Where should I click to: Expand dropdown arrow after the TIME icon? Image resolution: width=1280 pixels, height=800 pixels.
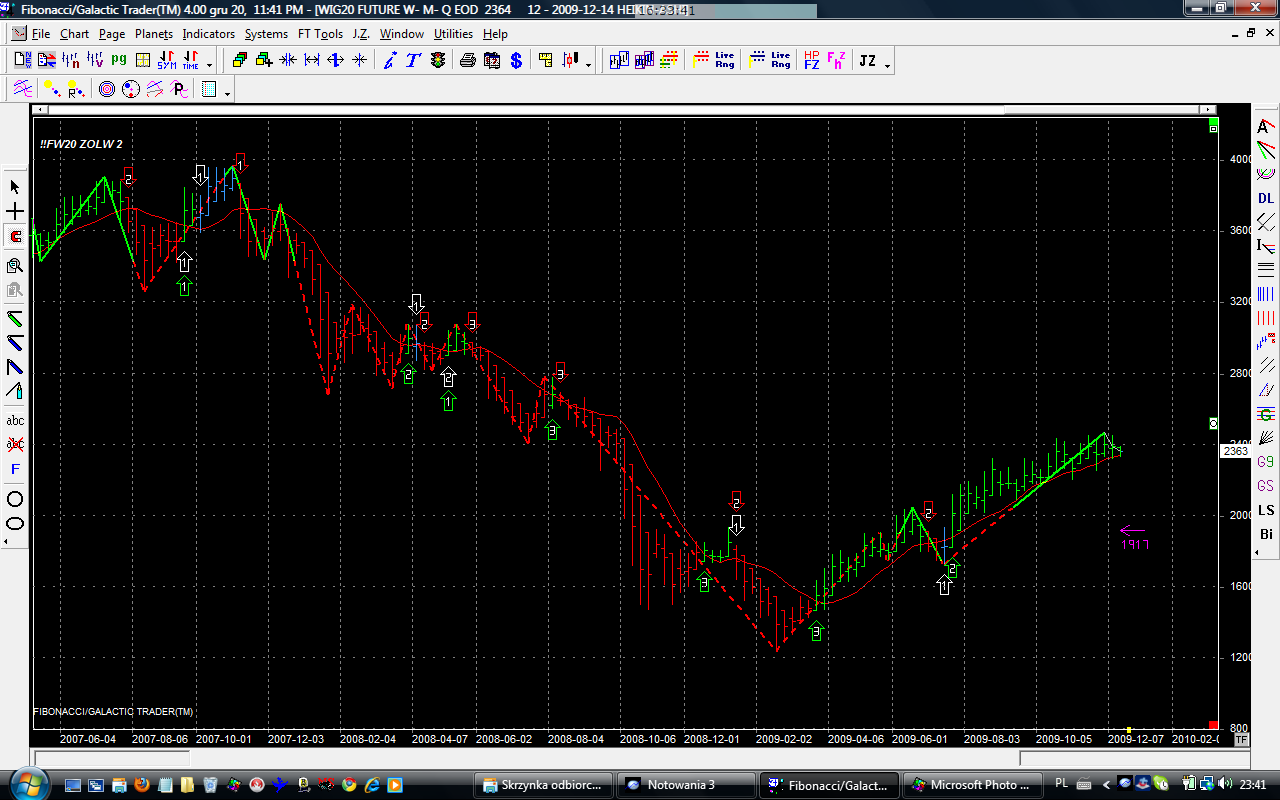pos(209,65)
